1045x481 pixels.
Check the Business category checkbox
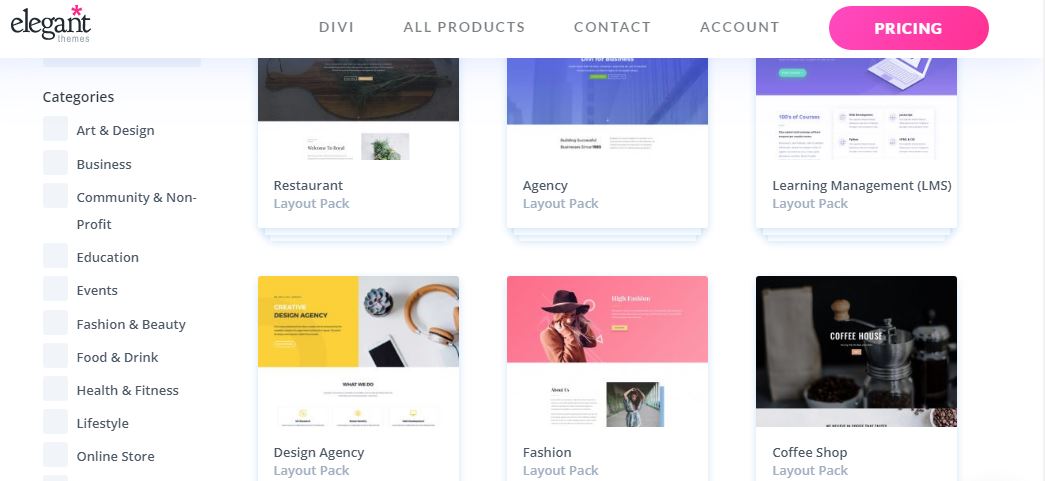pos(55,163)
